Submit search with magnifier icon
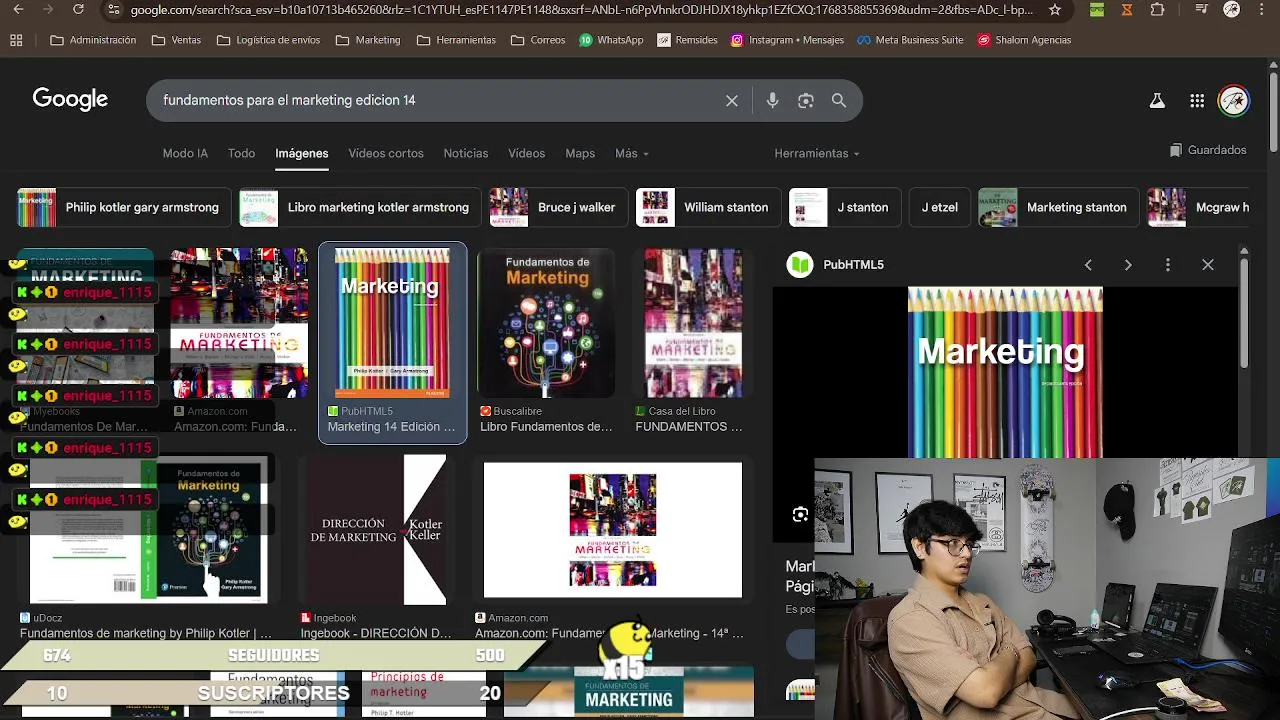This screenshot has height=720, width=1280. click(839, 100)
